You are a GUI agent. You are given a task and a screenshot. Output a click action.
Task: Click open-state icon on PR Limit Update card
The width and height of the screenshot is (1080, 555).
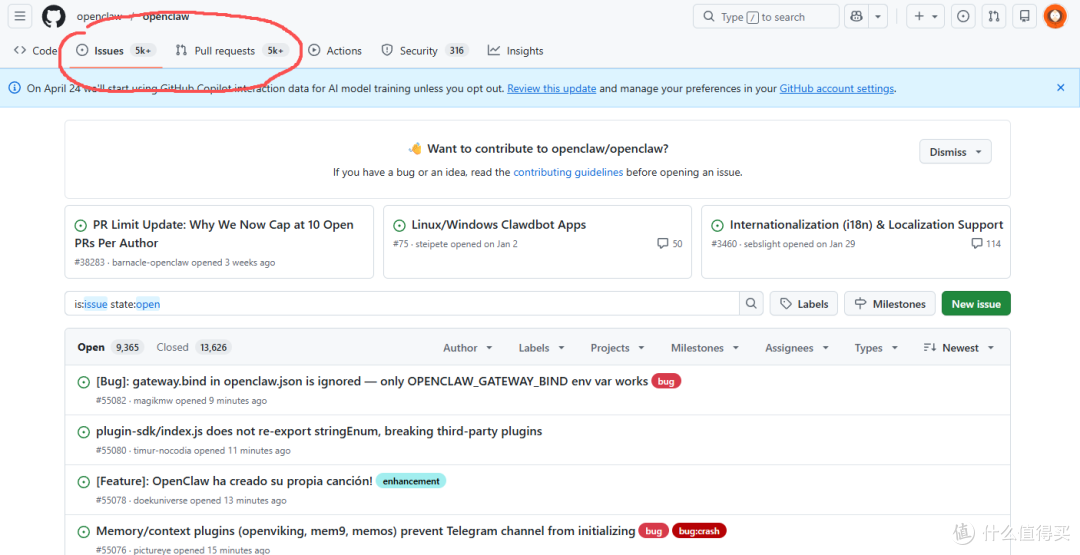[81, 225]
